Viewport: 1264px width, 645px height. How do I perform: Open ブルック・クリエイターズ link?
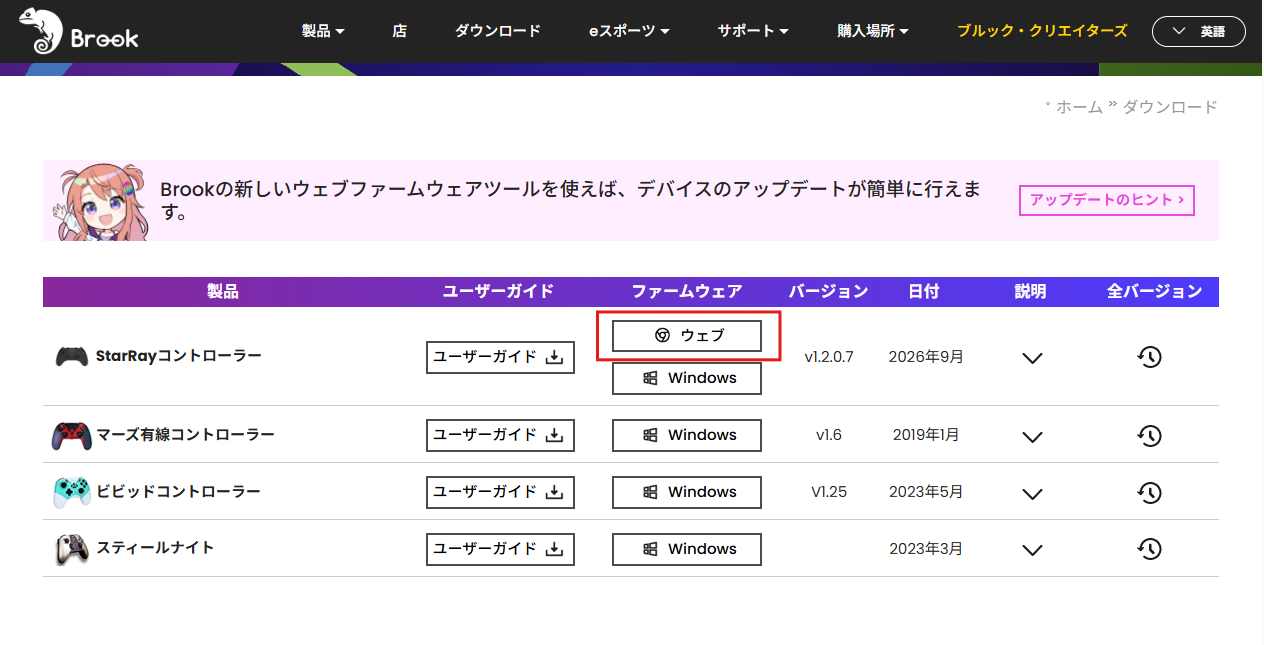click(1042, 31)
